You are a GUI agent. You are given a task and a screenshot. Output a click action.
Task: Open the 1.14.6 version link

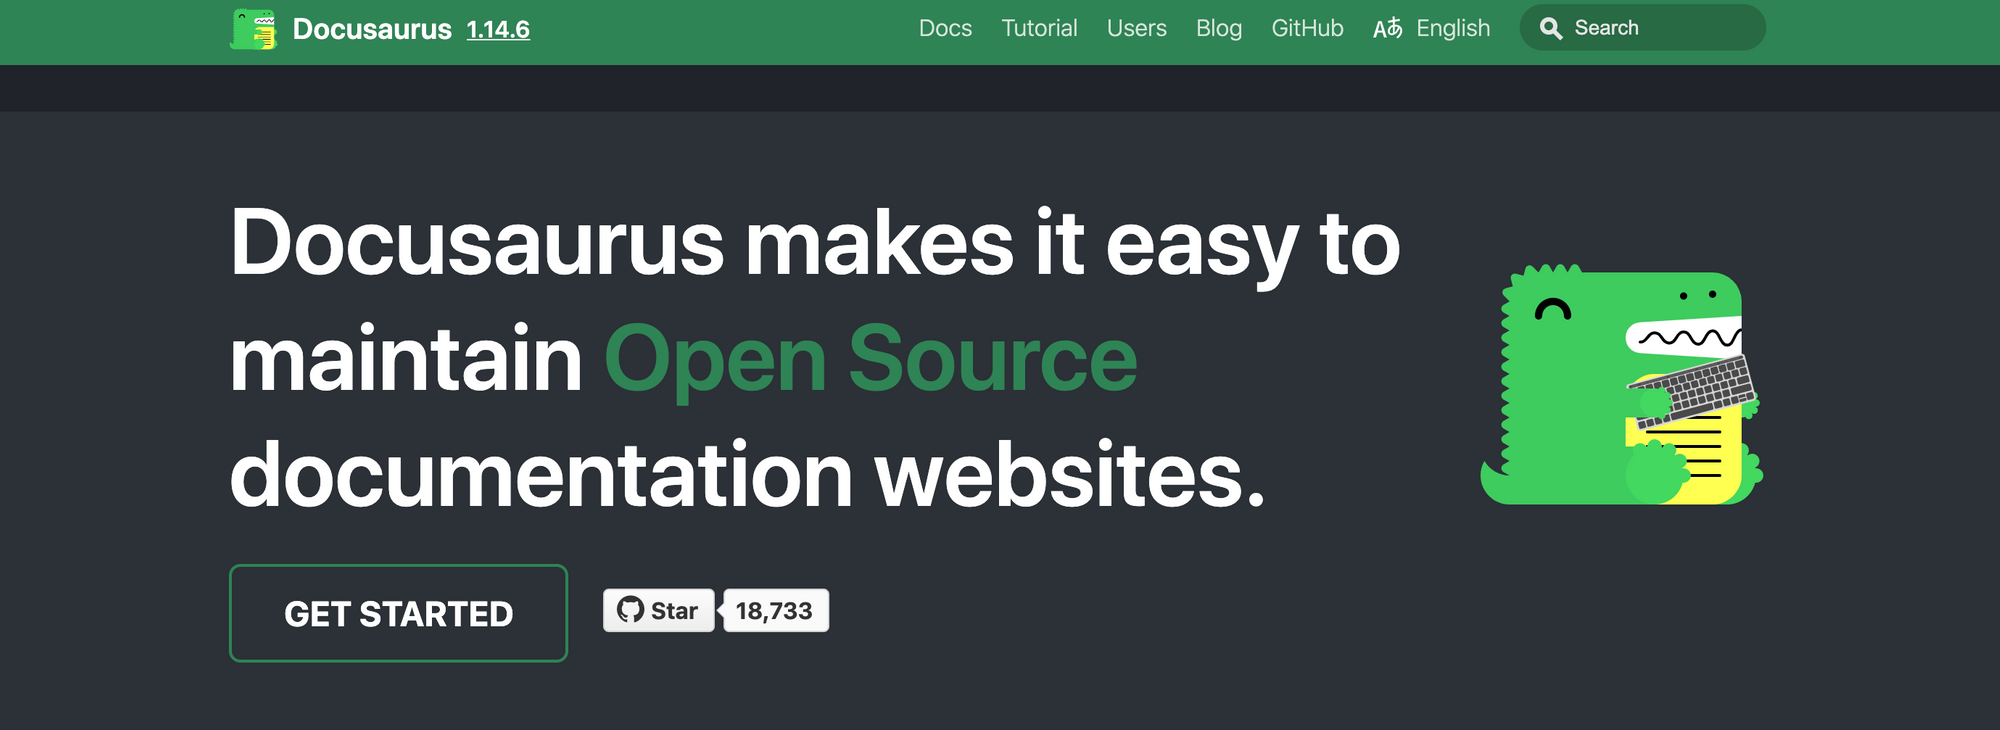point(498,29)
